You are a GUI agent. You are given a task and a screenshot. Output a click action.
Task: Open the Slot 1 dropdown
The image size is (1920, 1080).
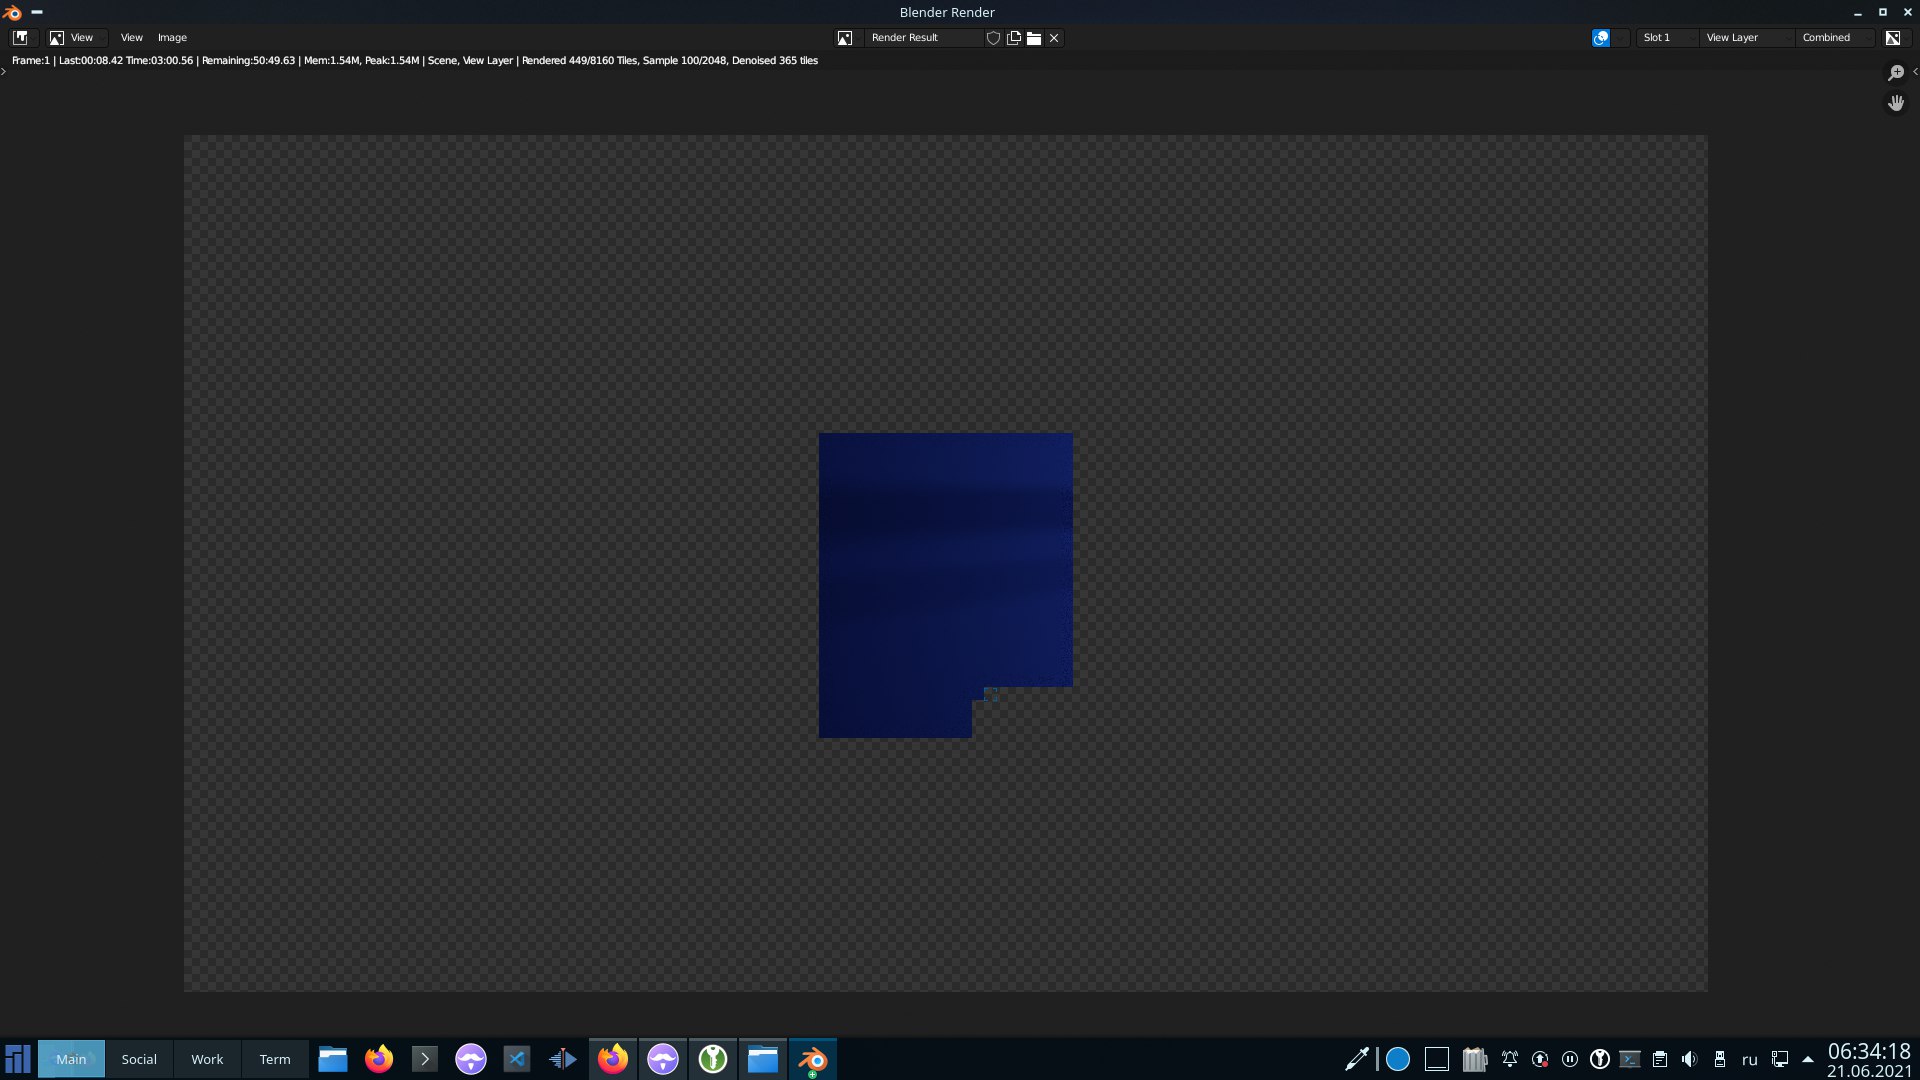click(x=1667, y=37)
